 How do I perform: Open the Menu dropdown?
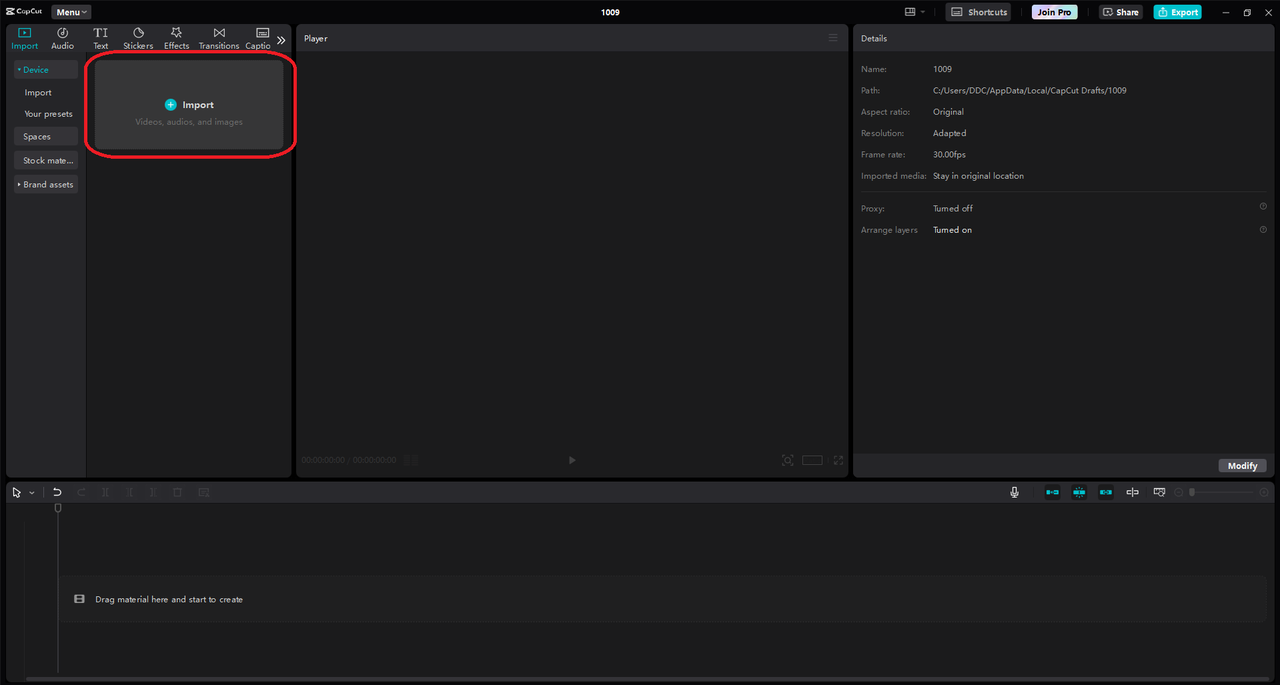(x=71, y=12)
